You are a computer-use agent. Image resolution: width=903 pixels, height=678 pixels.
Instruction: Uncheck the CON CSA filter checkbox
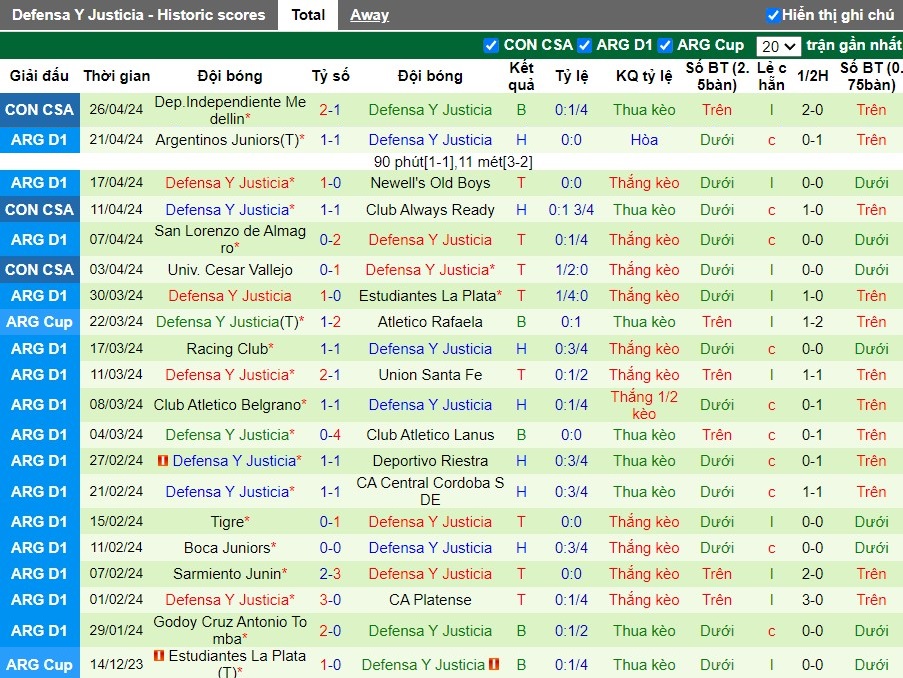click(x=491, y=45)
